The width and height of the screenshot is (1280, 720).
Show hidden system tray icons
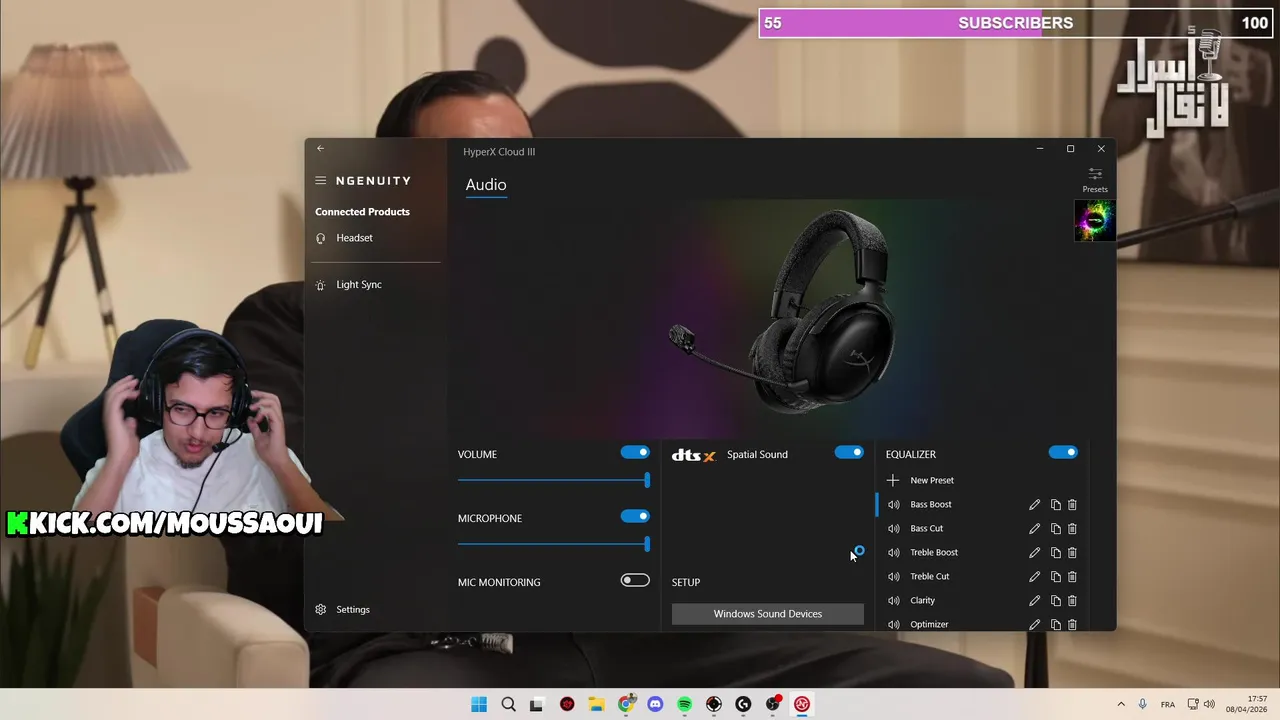pyautogui.click(x=1121, y=704)
